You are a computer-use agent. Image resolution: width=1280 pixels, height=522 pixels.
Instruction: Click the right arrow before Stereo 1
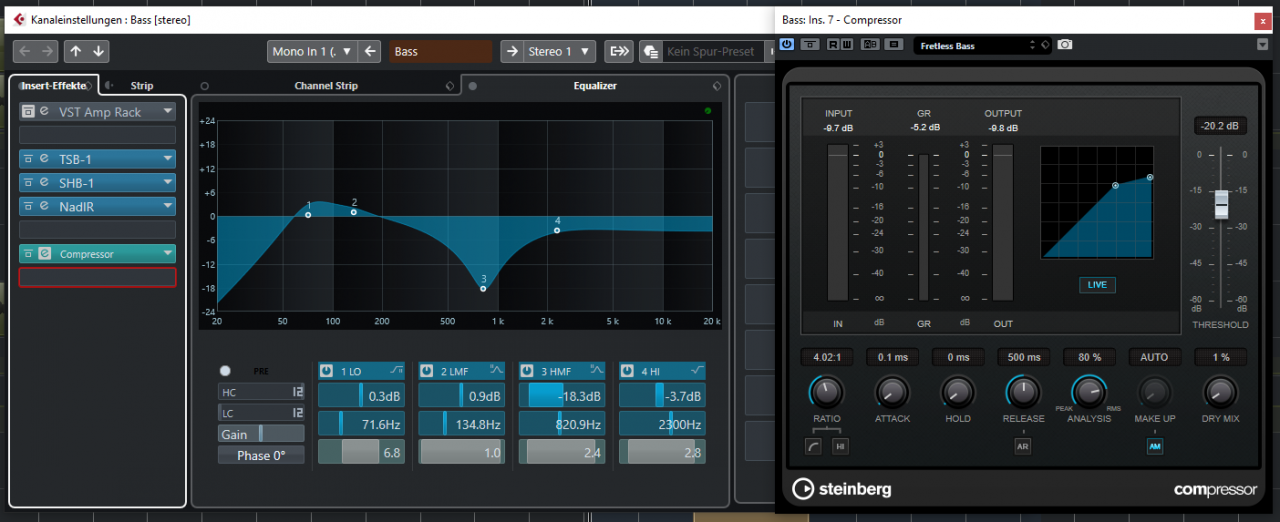pos(511,51)
